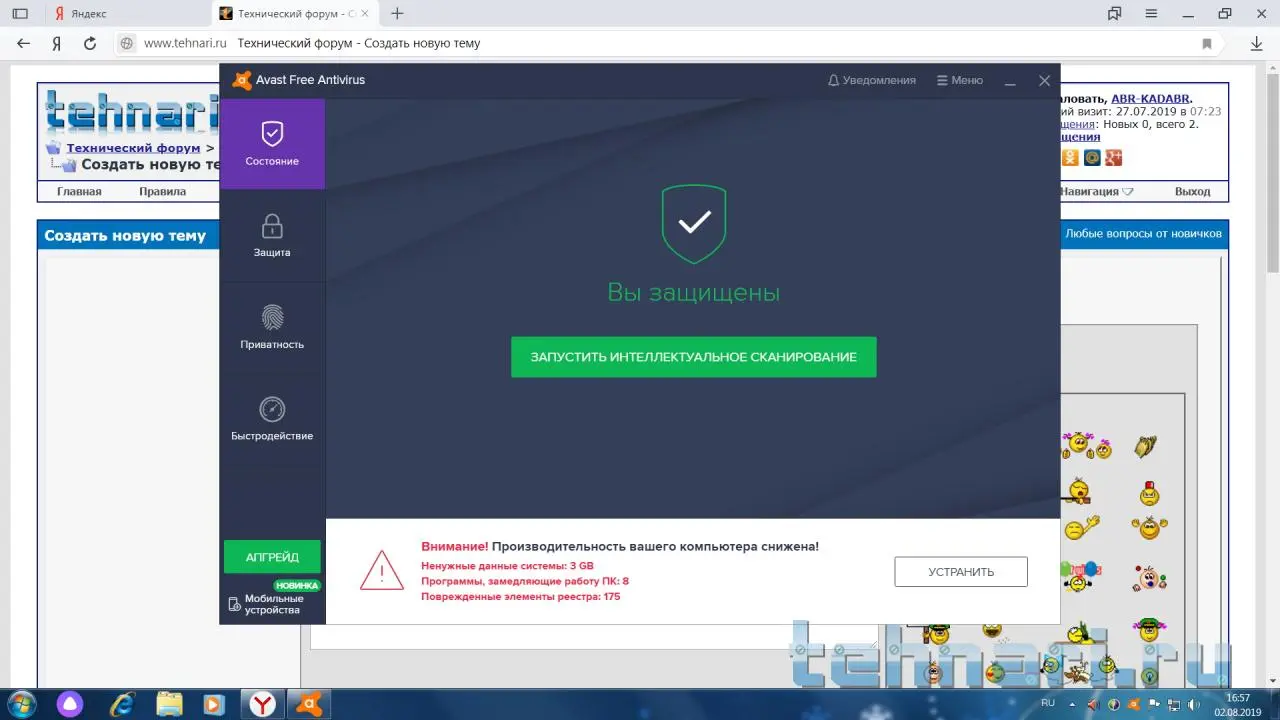
Task: Click the Любые вопросы от новичков header text
Action: point(1143,234)
